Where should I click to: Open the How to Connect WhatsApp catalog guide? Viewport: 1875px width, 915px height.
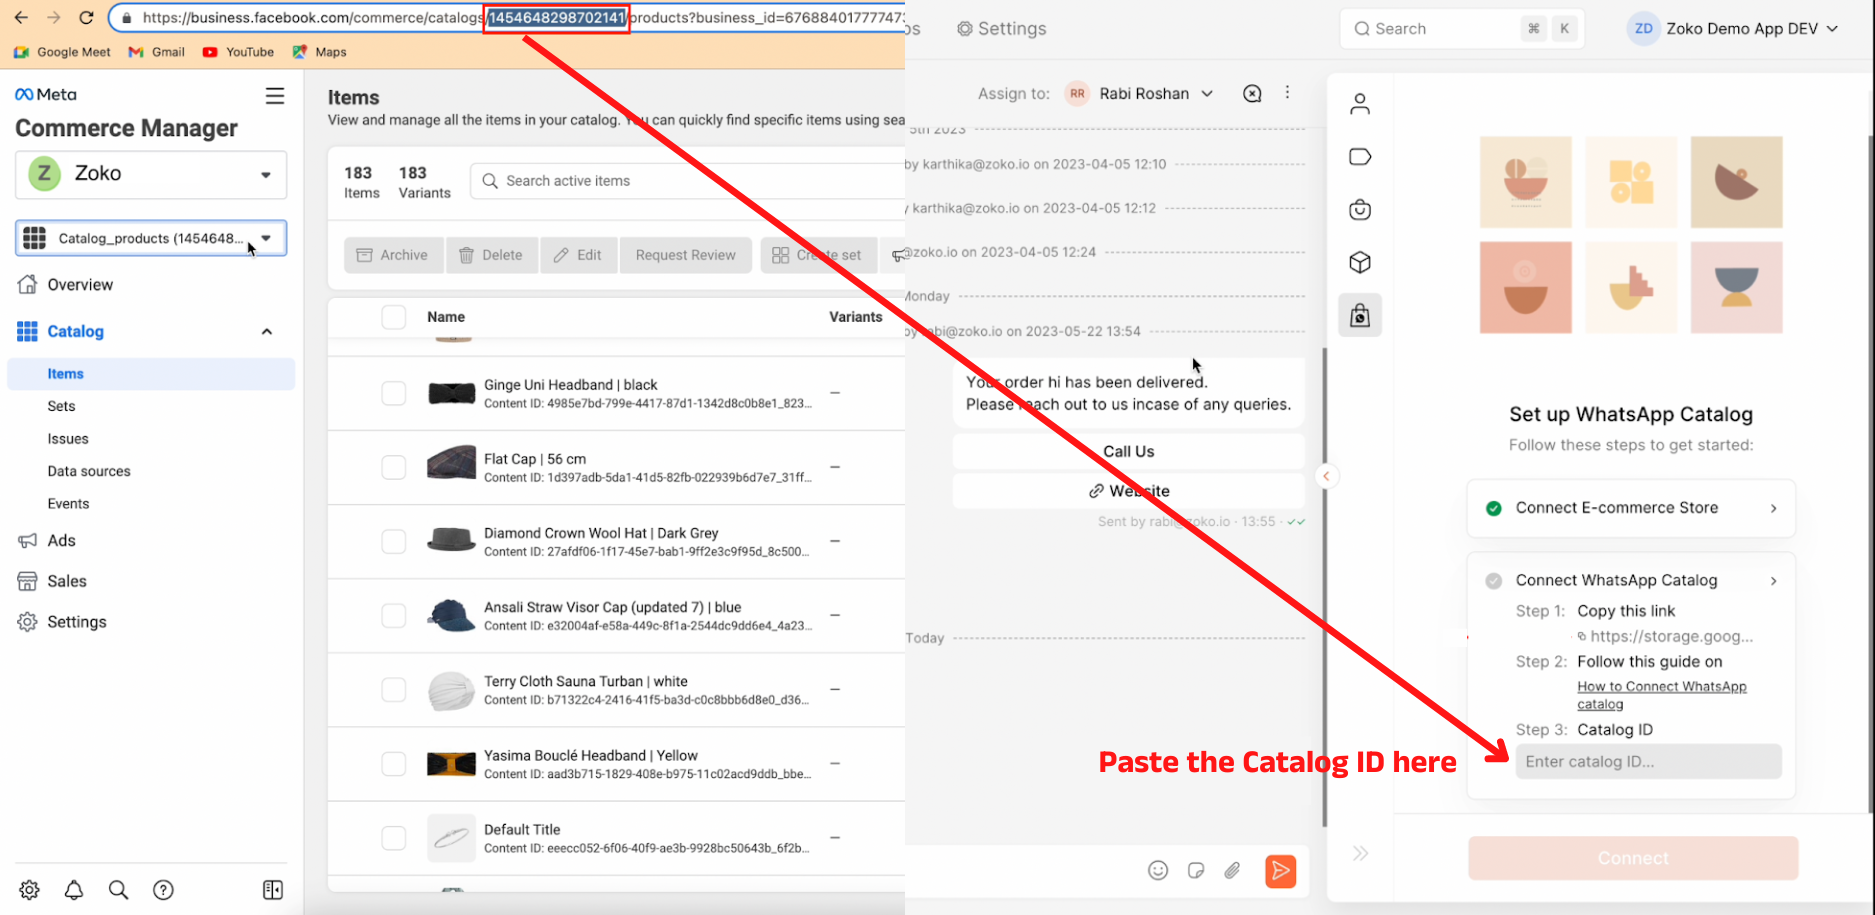[1662, 695]
